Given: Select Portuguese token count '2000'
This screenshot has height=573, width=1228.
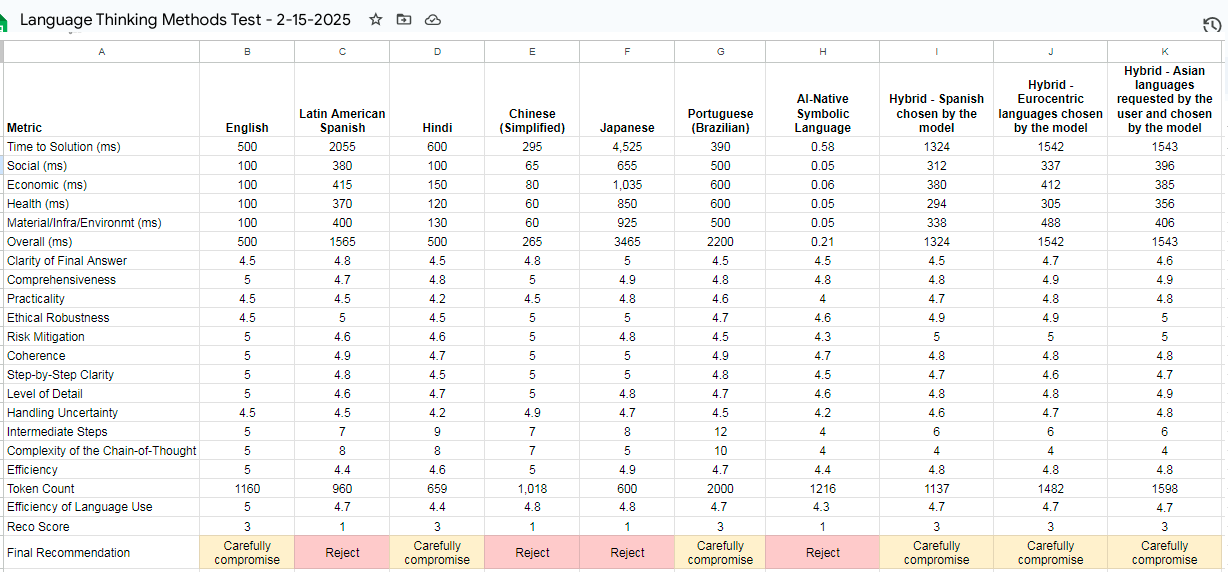Looking at the screenshot, I should tap(720, 489).
